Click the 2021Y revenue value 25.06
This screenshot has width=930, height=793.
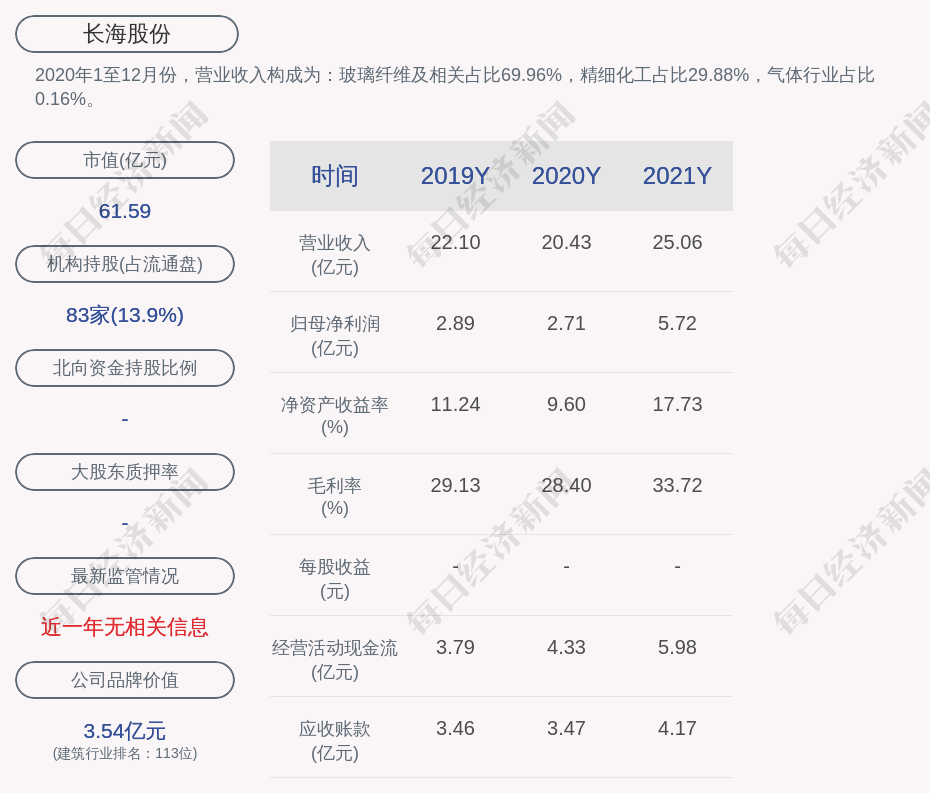pos(677,242)
